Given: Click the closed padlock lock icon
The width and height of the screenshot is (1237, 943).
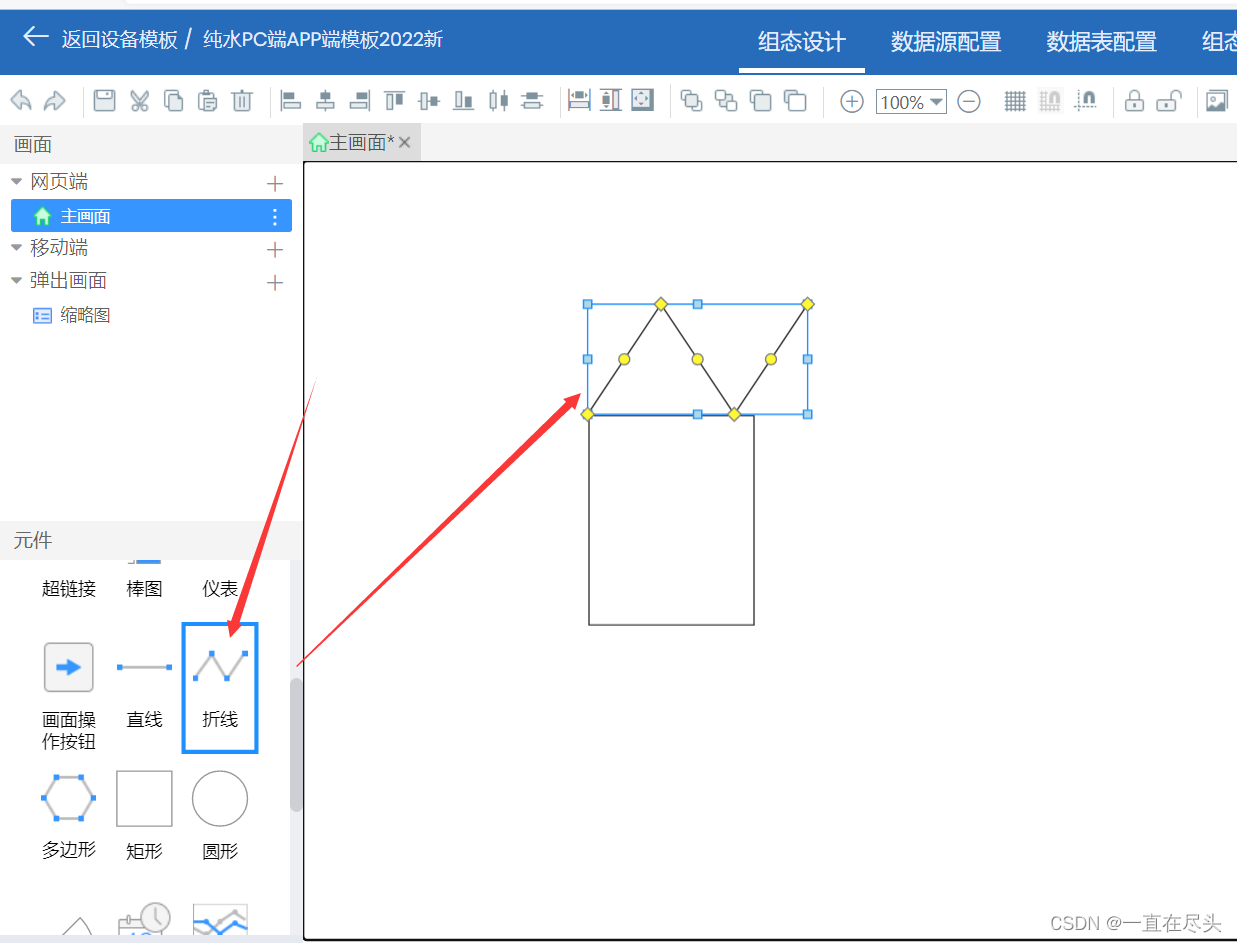Looking at the screenshot, I should (1134, 101).
